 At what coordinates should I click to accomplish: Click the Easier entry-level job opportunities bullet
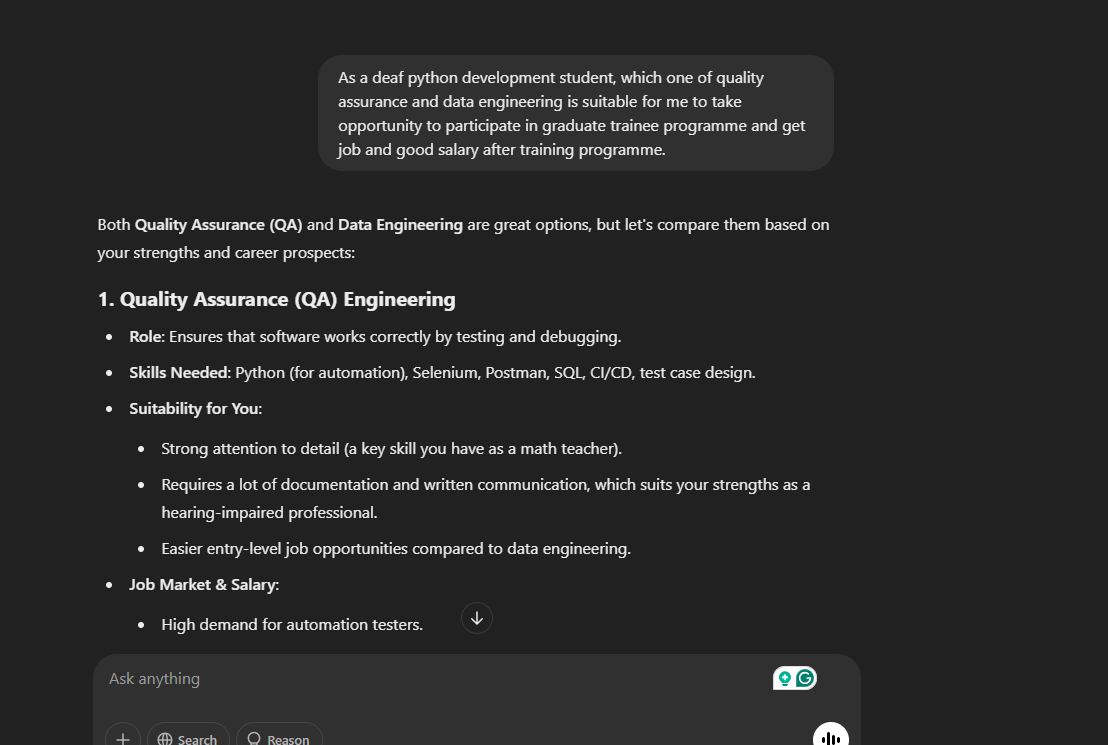tap(396, 549)
